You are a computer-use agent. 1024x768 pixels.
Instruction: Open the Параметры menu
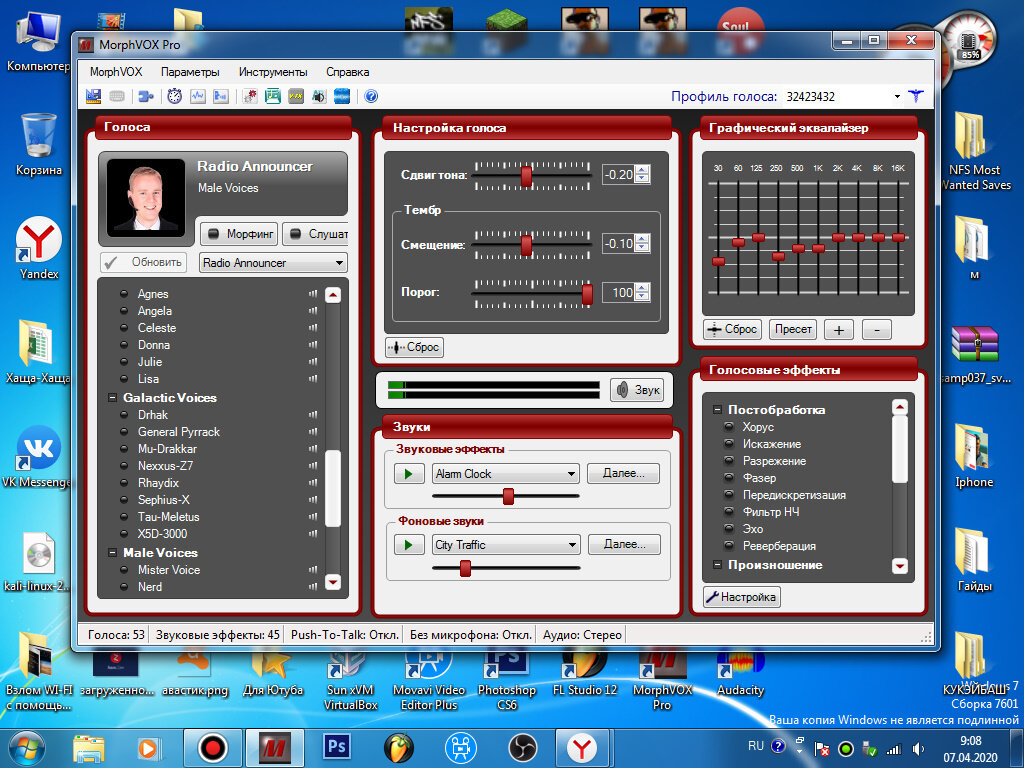point(190,72)
